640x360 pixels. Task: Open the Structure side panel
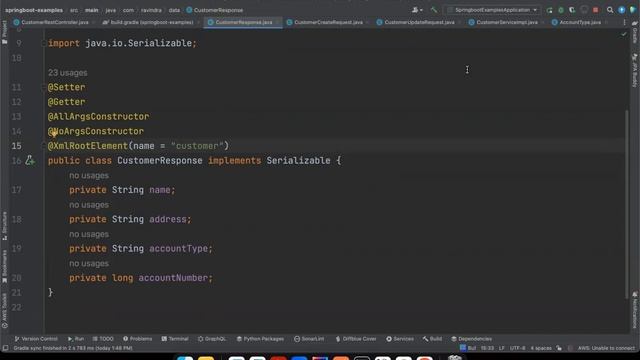click(4, 226)
